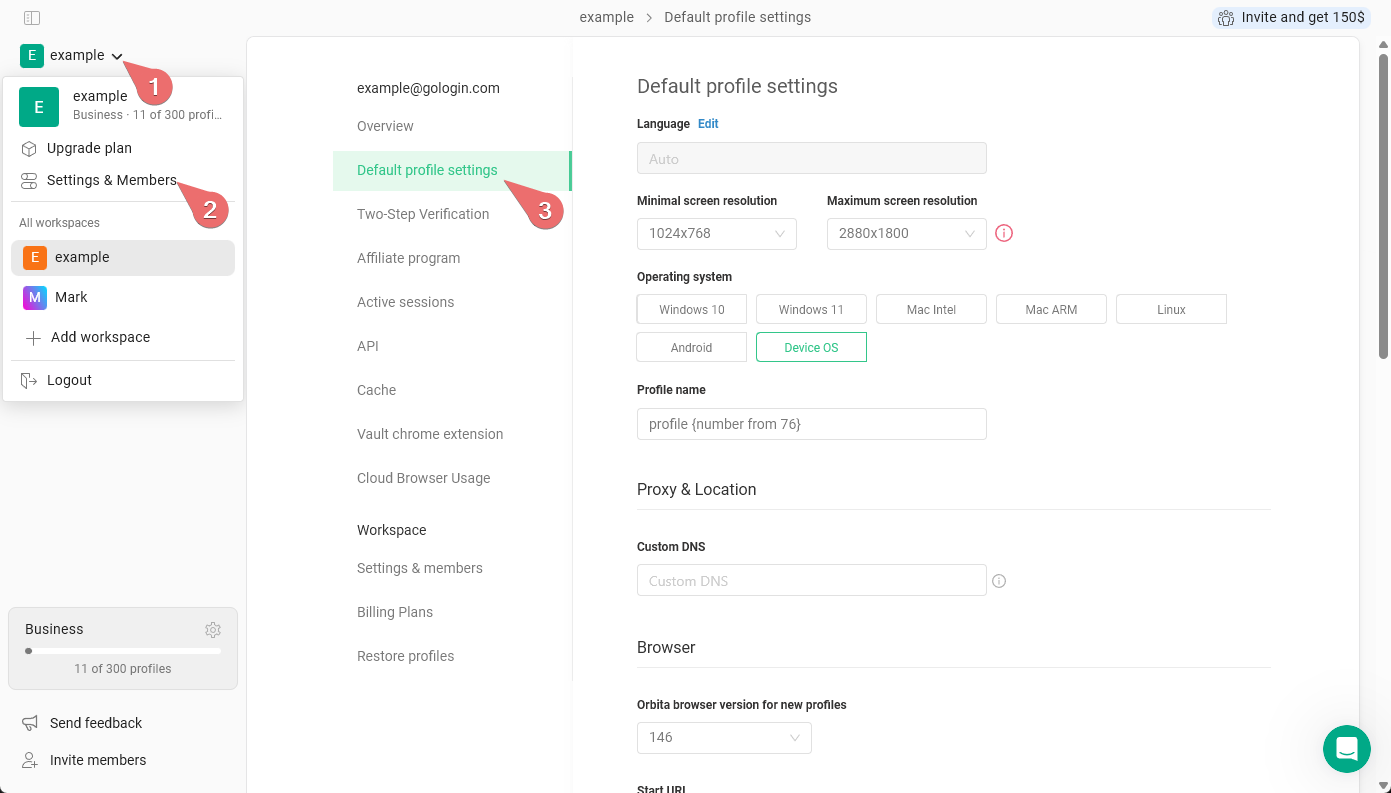Open the Vault chrome extension section
This screenshot has width=1391, height=793.
pyautogui.click(x=430, y=435)
